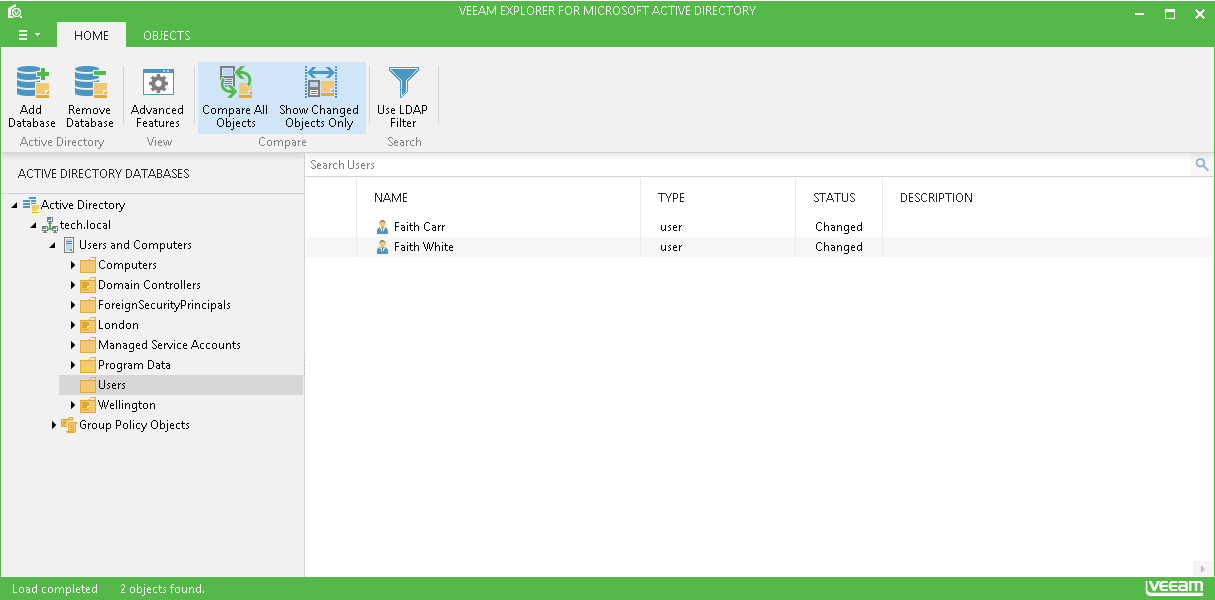
Task: Click the horizontal scrollbar right arrow
Action: click(x=1203, y=568)
